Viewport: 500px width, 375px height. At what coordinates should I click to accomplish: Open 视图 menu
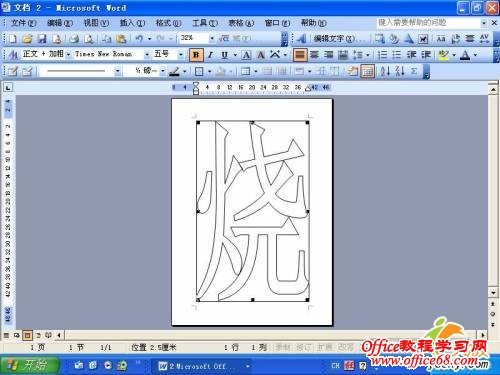click(x=96, y=23)
